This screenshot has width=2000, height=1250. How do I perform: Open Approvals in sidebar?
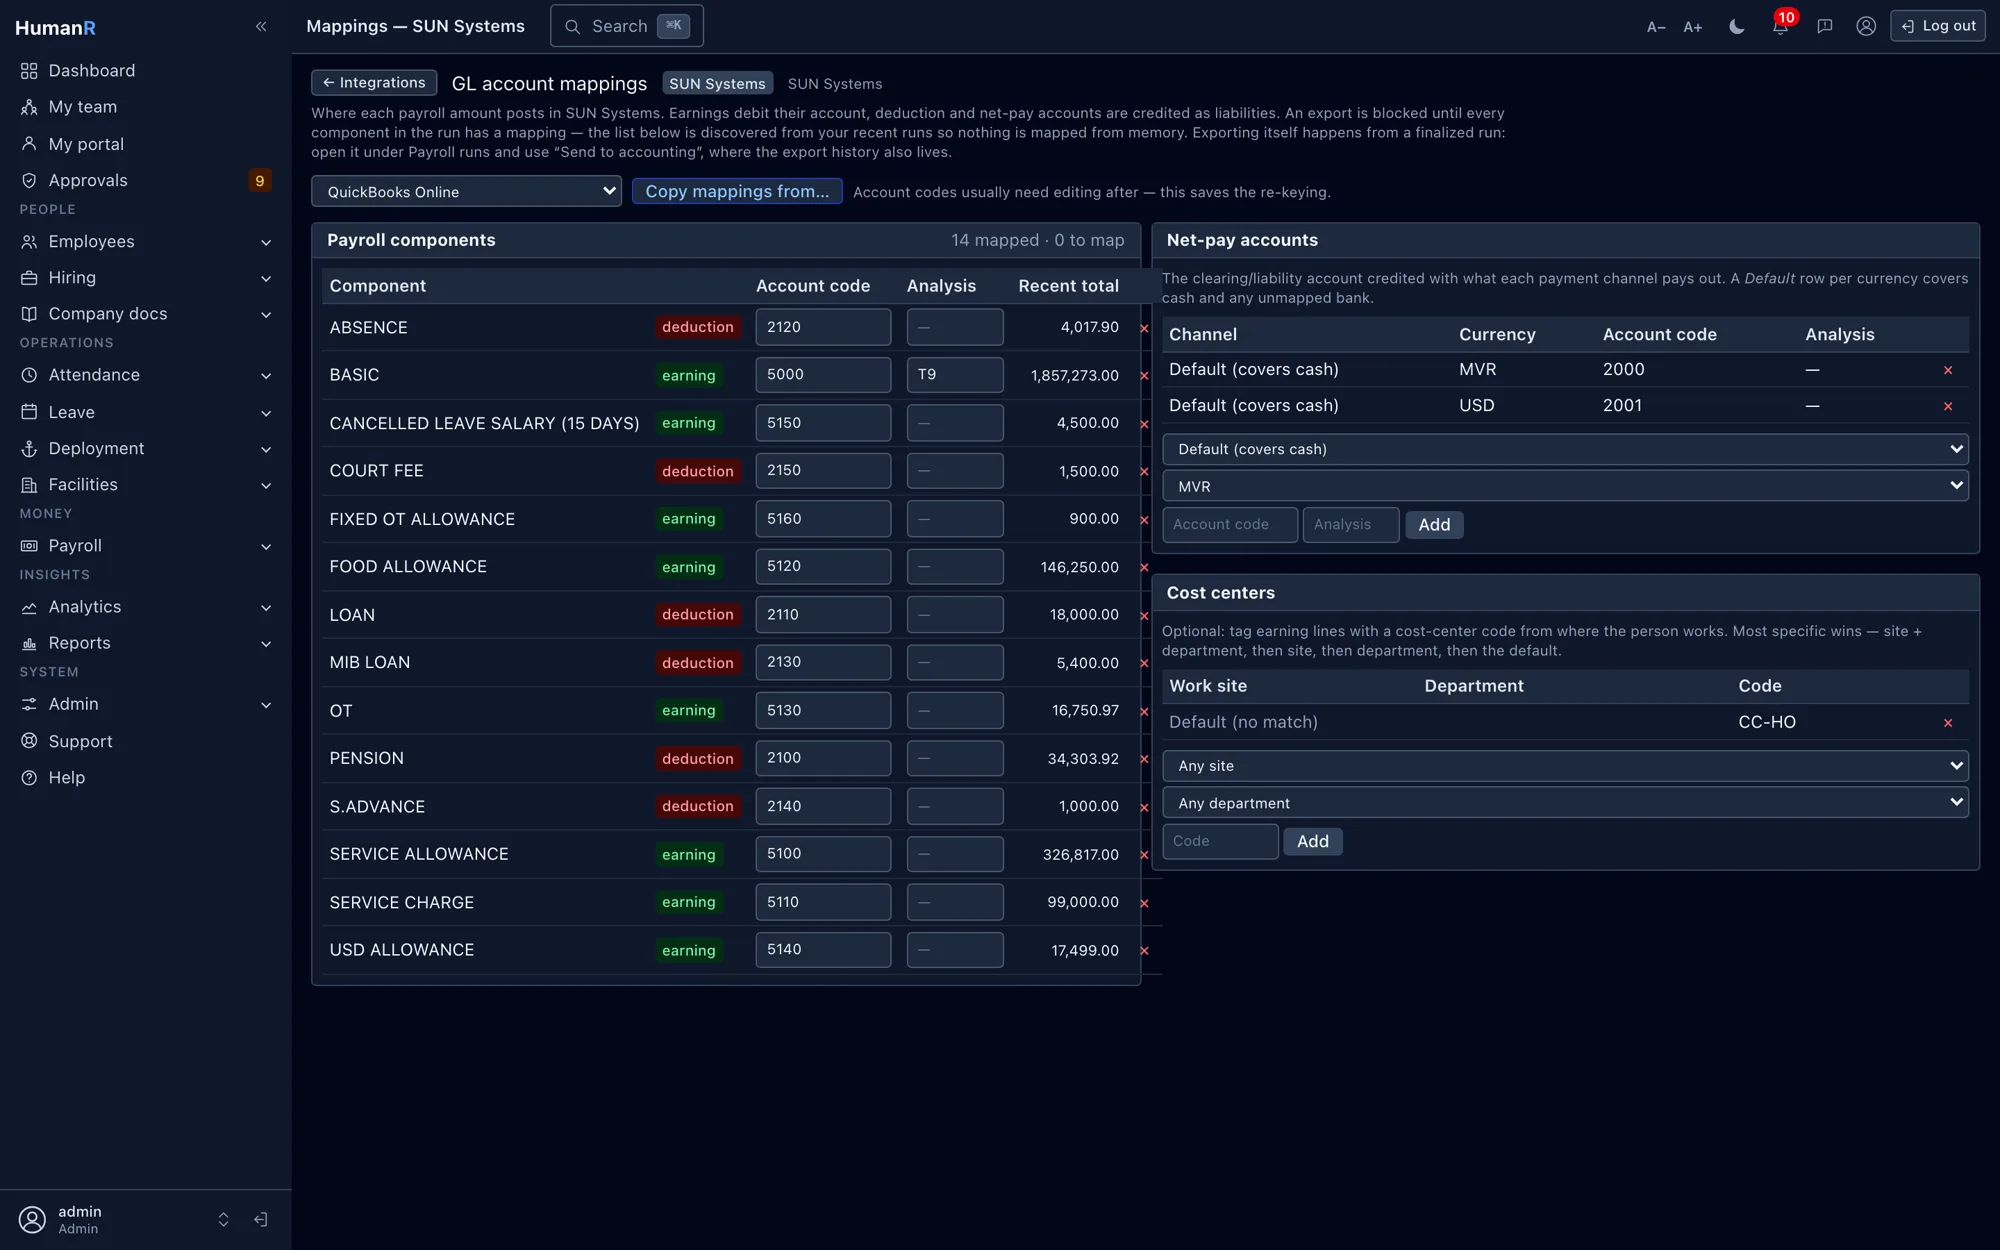[x=146, y=181]
